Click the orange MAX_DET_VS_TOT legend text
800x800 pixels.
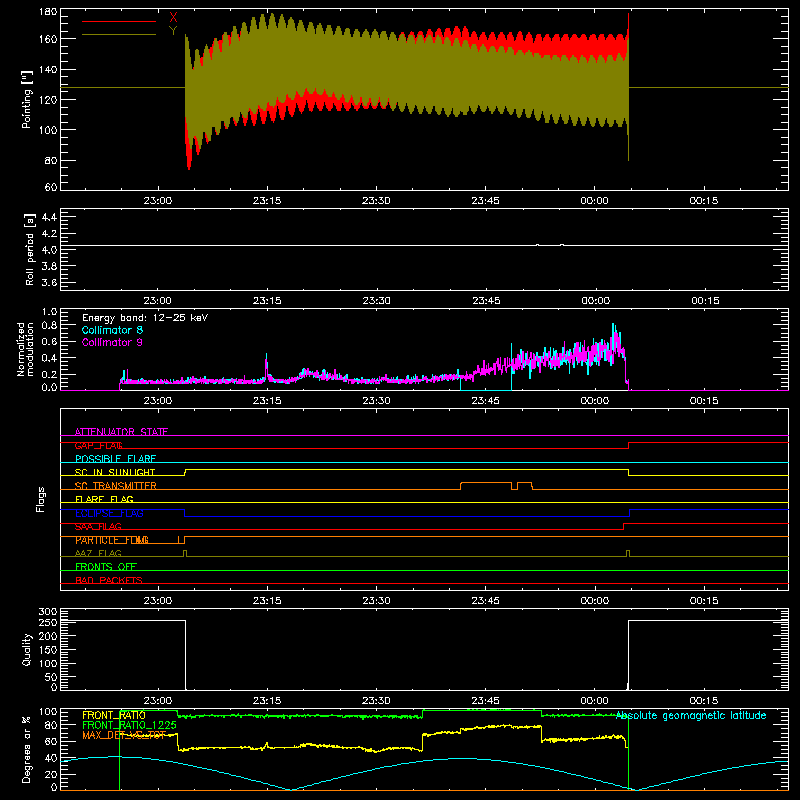point(124,735)
